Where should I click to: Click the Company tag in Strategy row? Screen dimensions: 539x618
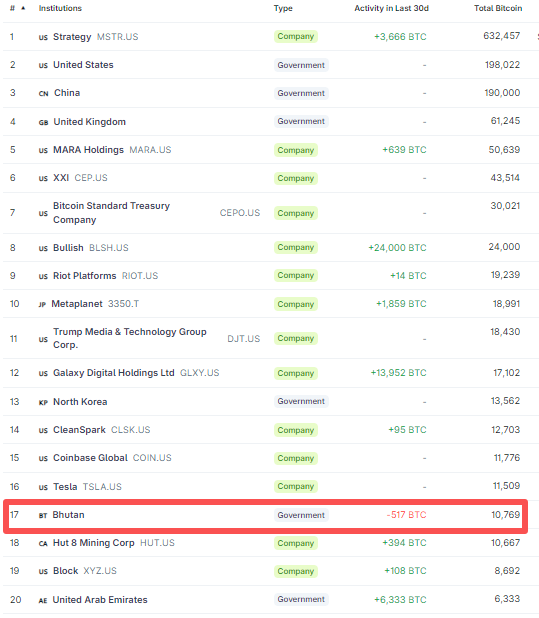[x=296, y=36]
